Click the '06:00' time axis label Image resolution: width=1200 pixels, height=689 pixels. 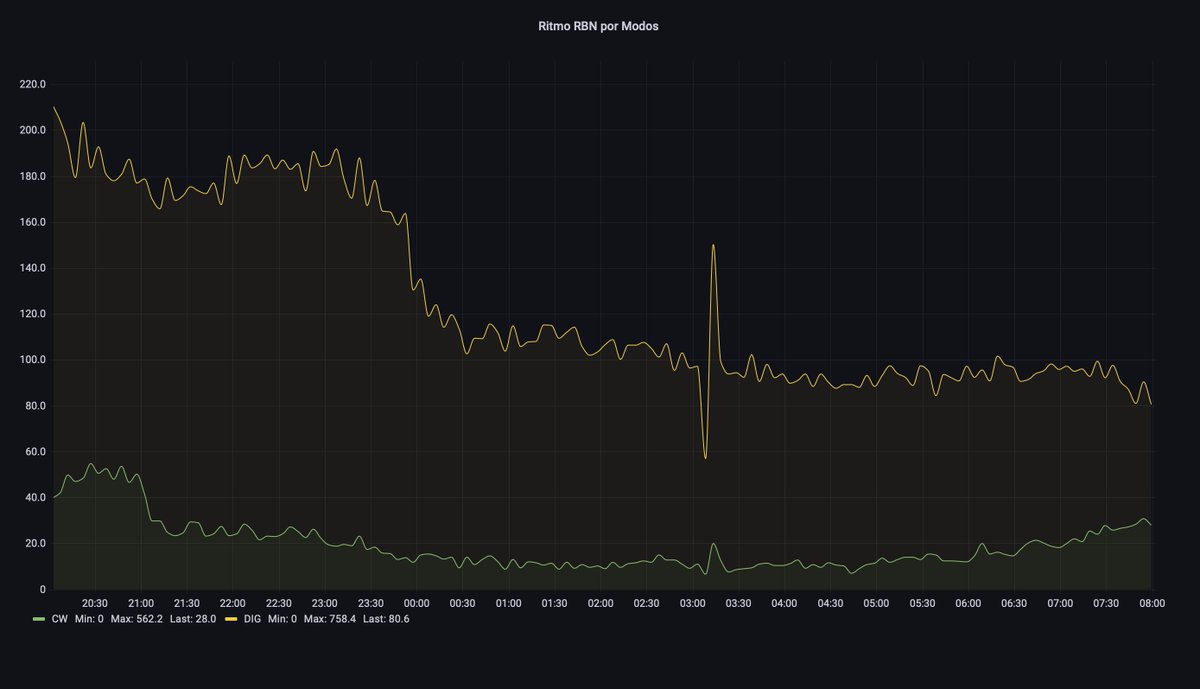pos(969,603)
